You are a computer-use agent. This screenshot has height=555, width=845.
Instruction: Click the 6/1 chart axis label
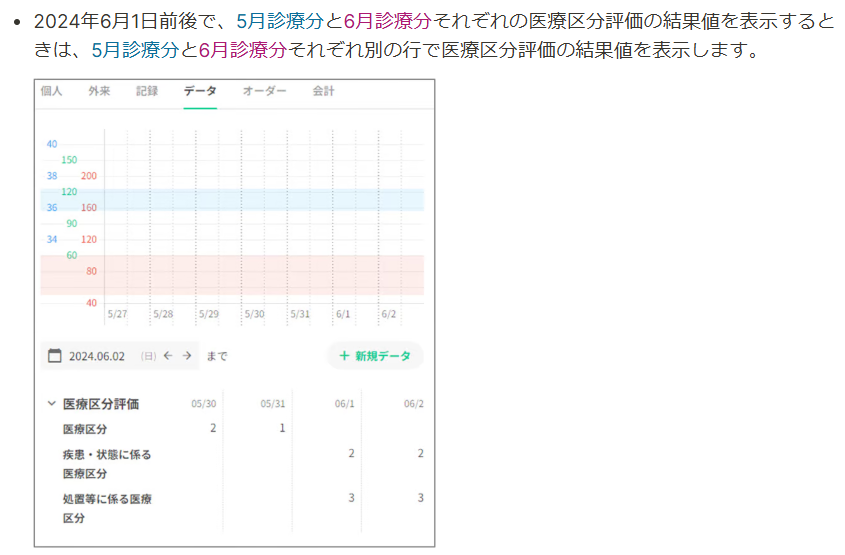point(343,314)
